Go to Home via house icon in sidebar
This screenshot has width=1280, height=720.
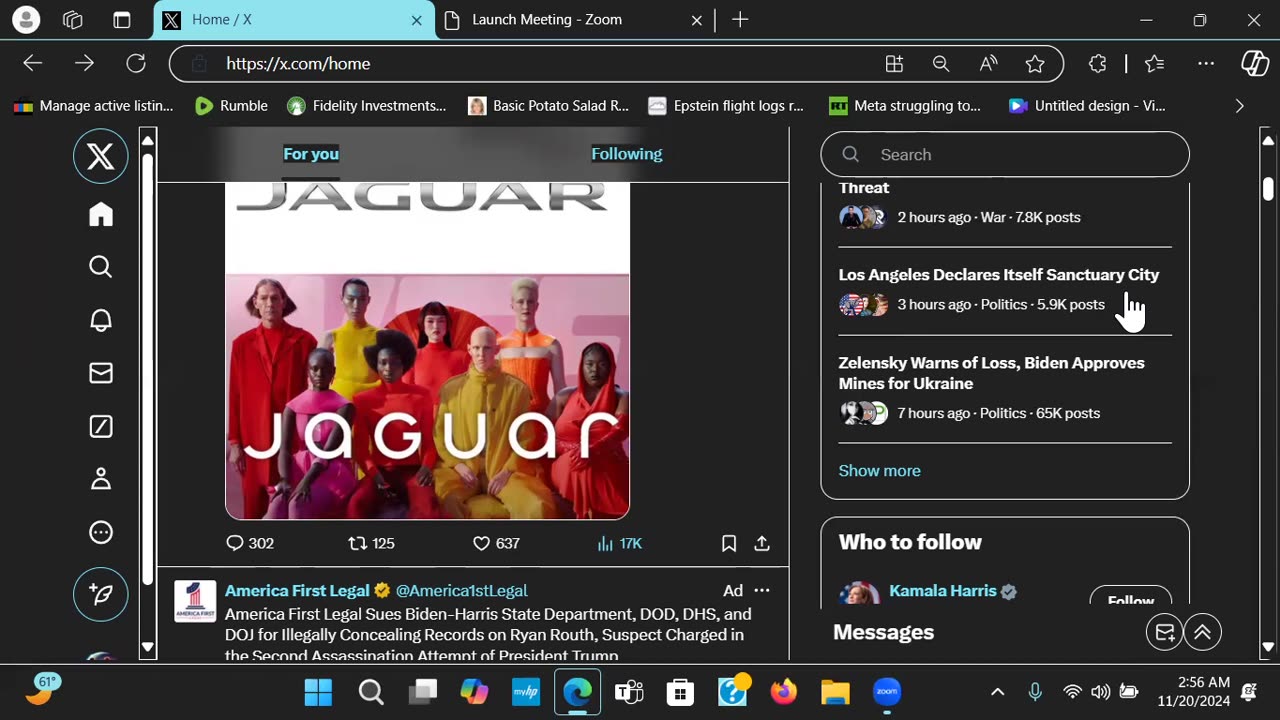[x=101, y=214]
